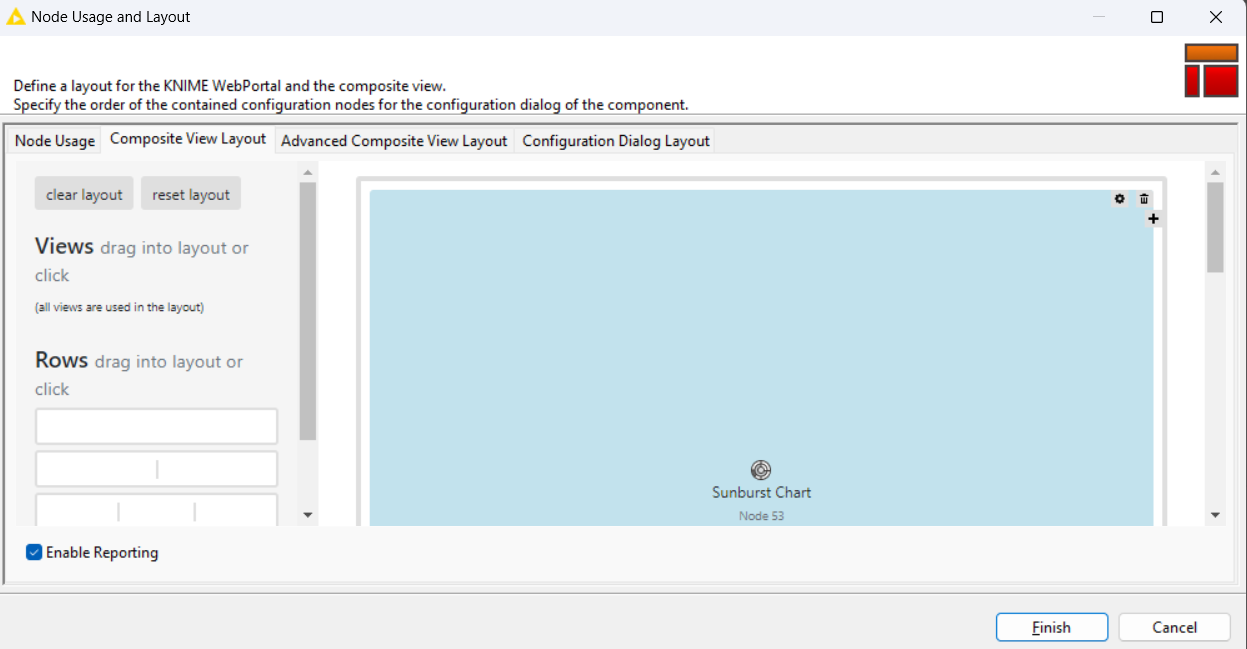Viewport: 1247px width, 649px height.
Task: Click the KNIME warning triangle title icon
Action: pyautogui.click(x=16, y=17)
